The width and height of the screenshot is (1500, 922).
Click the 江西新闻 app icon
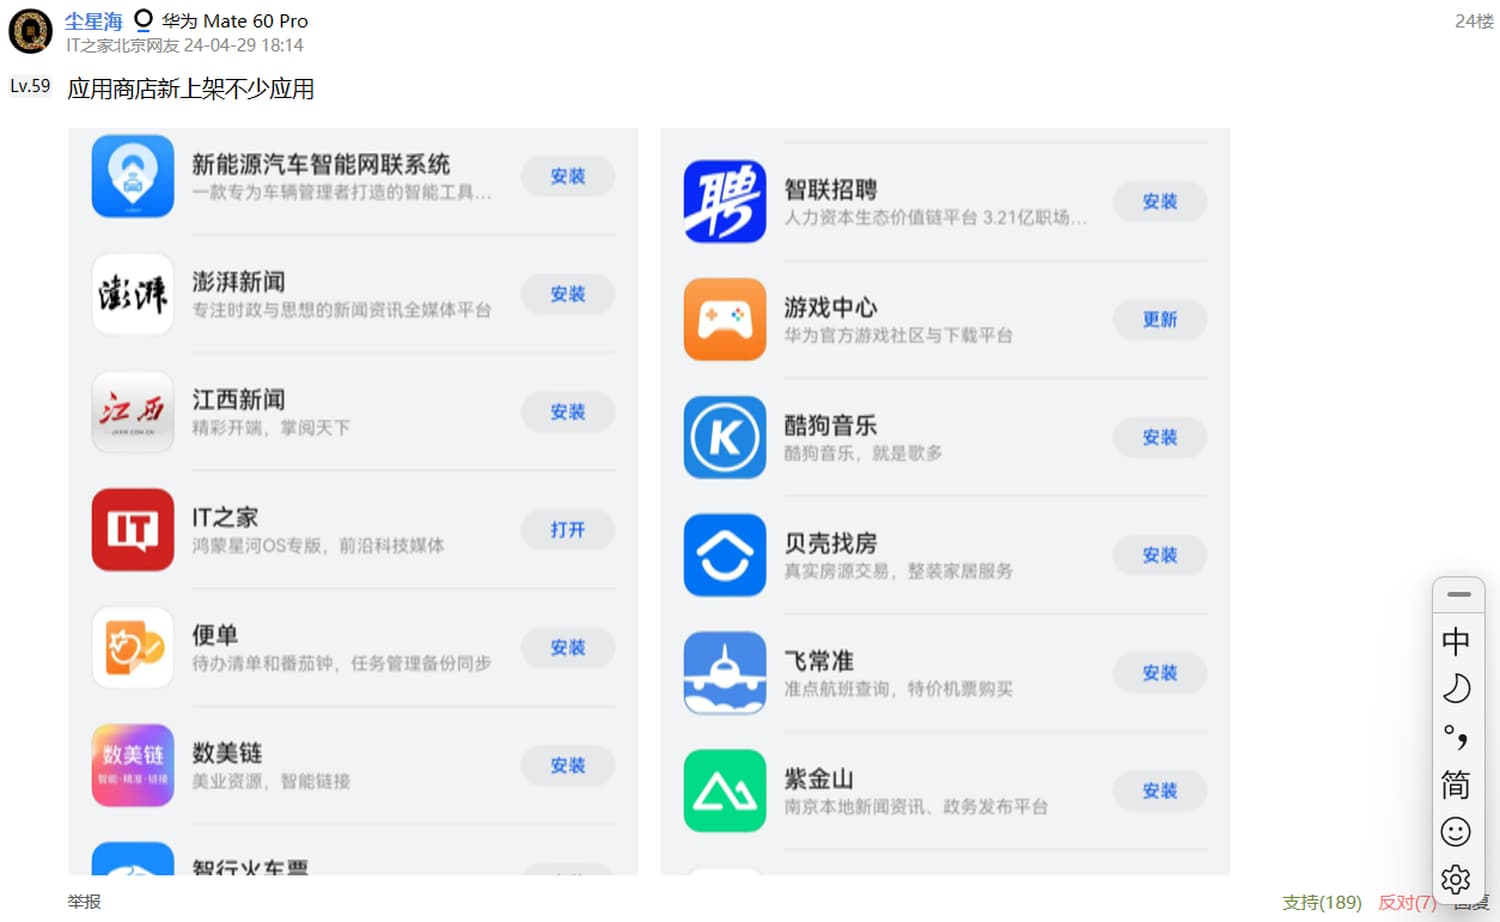point(133,412)
